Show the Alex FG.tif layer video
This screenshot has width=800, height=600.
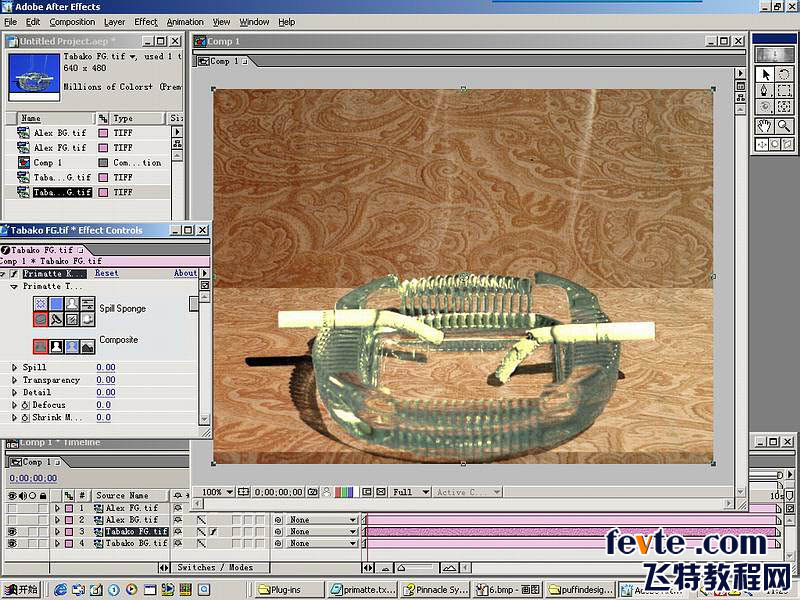point(12,508)
